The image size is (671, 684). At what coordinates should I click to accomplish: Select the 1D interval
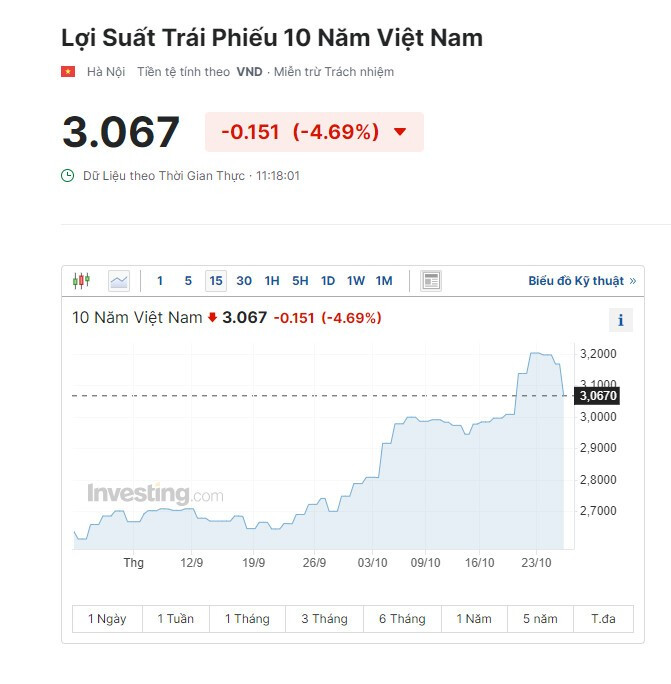[327, 281]
